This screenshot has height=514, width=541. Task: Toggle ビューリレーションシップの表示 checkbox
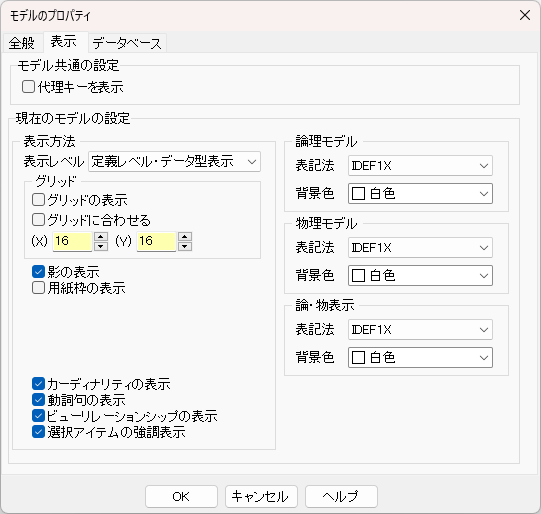pyautogui.click(x=38, y=416)
